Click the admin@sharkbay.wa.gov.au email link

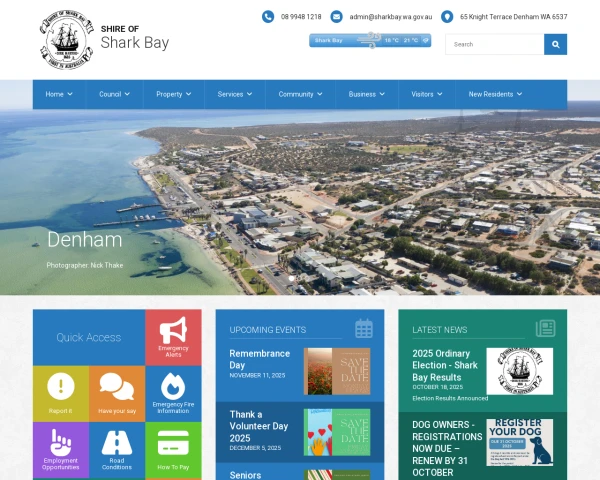coord(391,17)
